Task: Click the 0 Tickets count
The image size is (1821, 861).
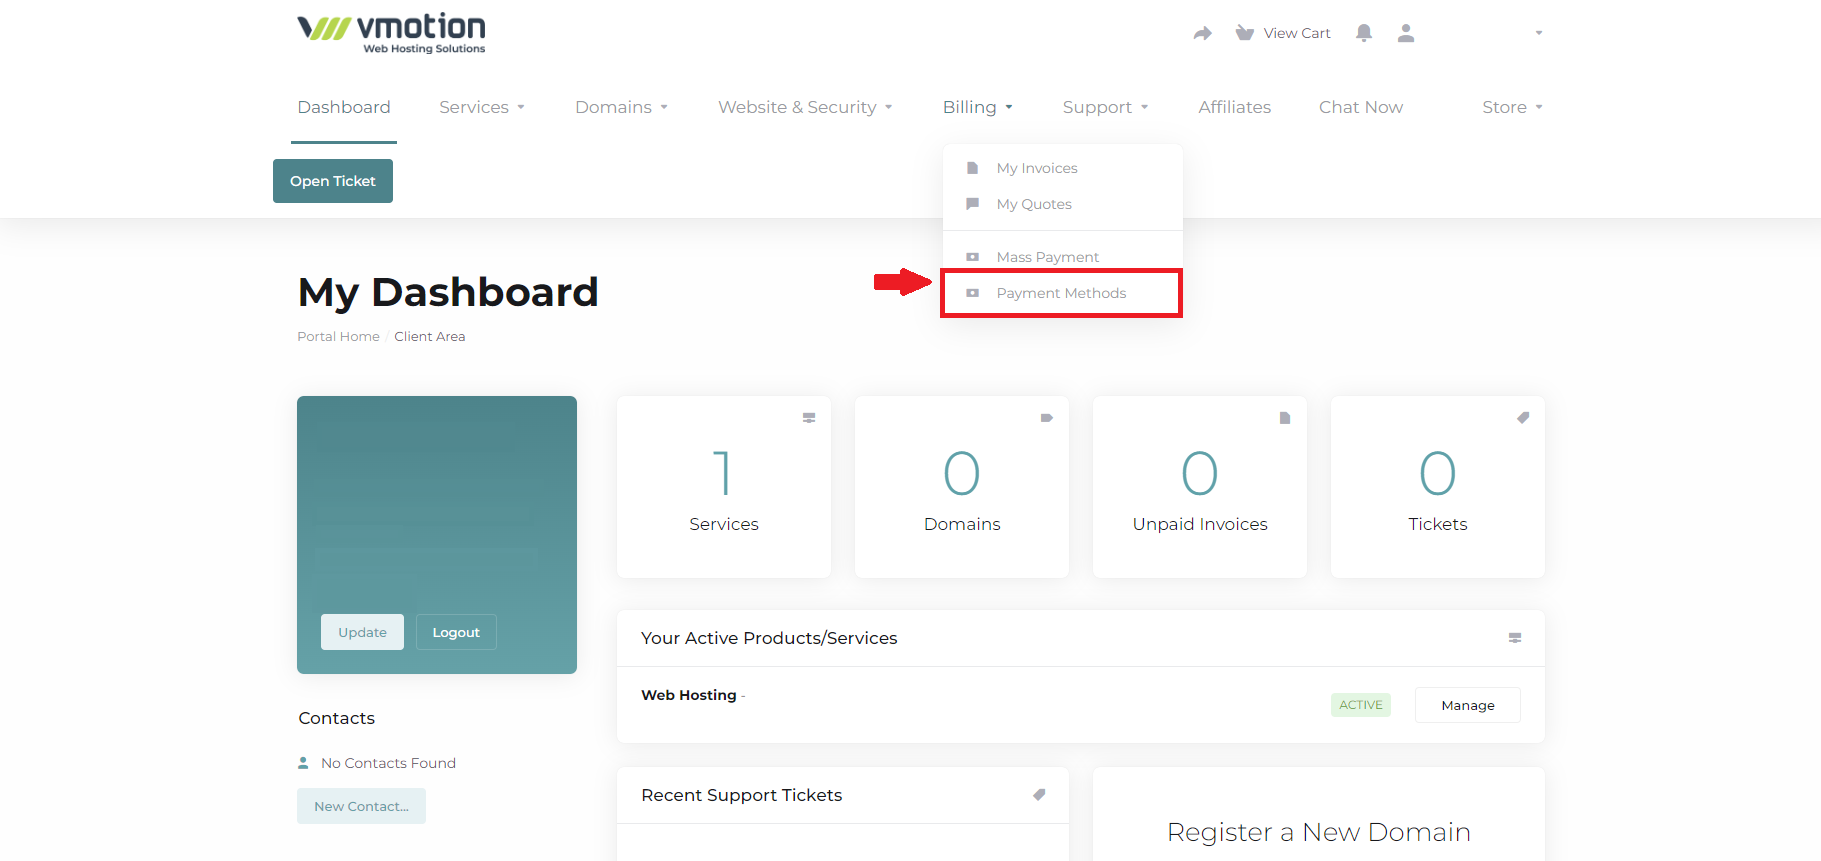Action: click(1438, 473)
